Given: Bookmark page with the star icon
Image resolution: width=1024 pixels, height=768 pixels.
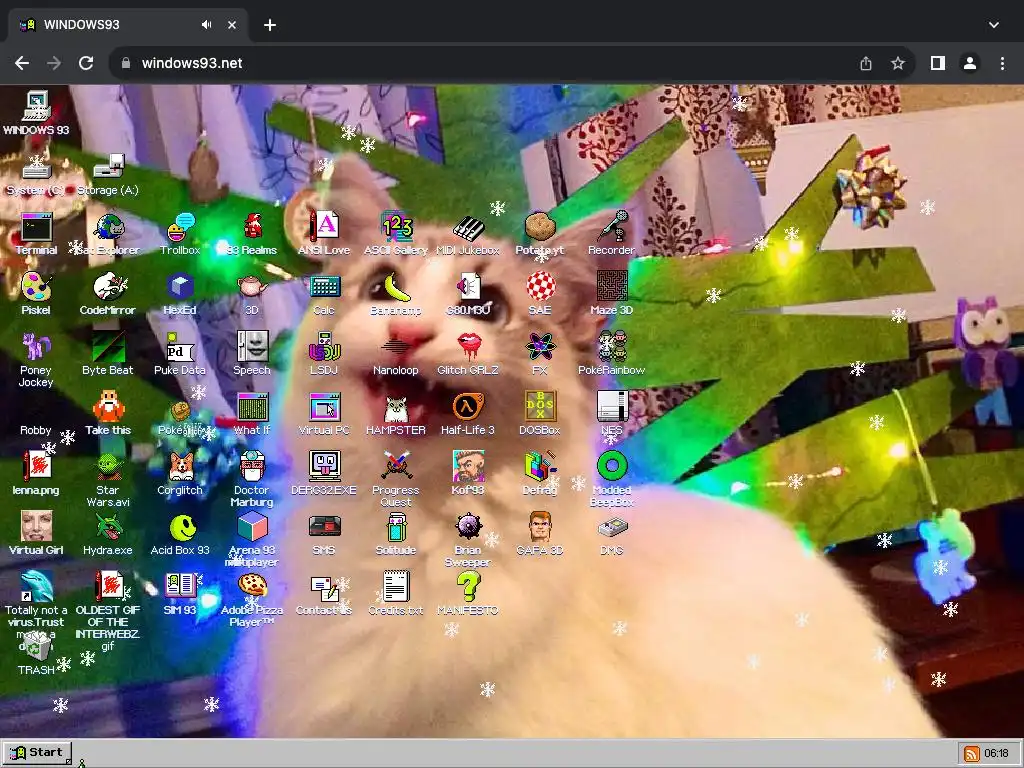Looking at the screenshot, I should point(898,63).
